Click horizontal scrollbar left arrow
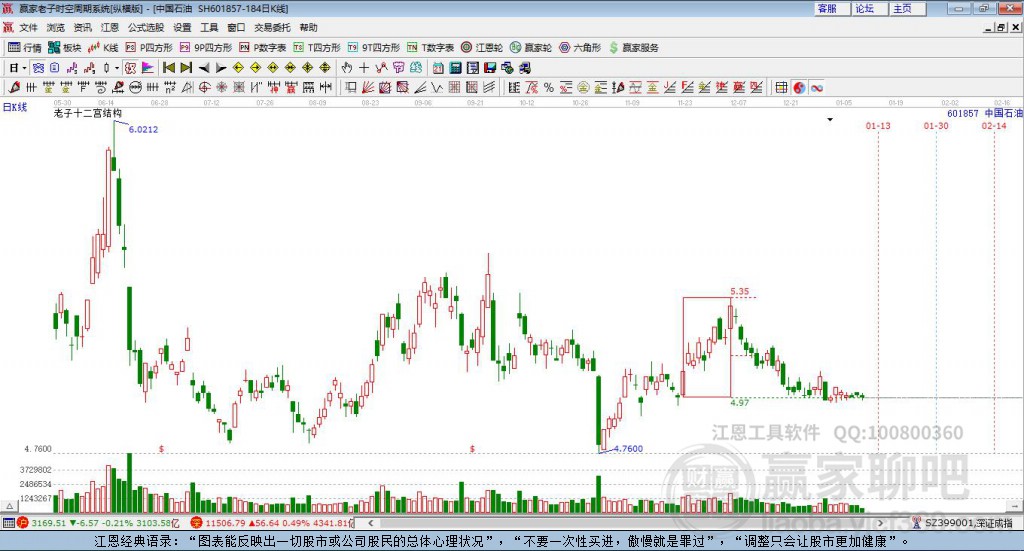1024x551 pixels. coord(370,523)
